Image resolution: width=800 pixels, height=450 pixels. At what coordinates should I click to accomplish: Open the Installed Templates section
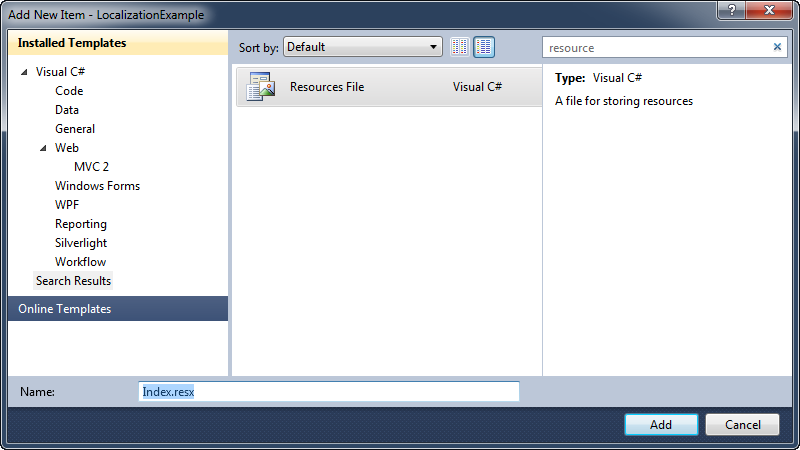[x=118, y=43]
